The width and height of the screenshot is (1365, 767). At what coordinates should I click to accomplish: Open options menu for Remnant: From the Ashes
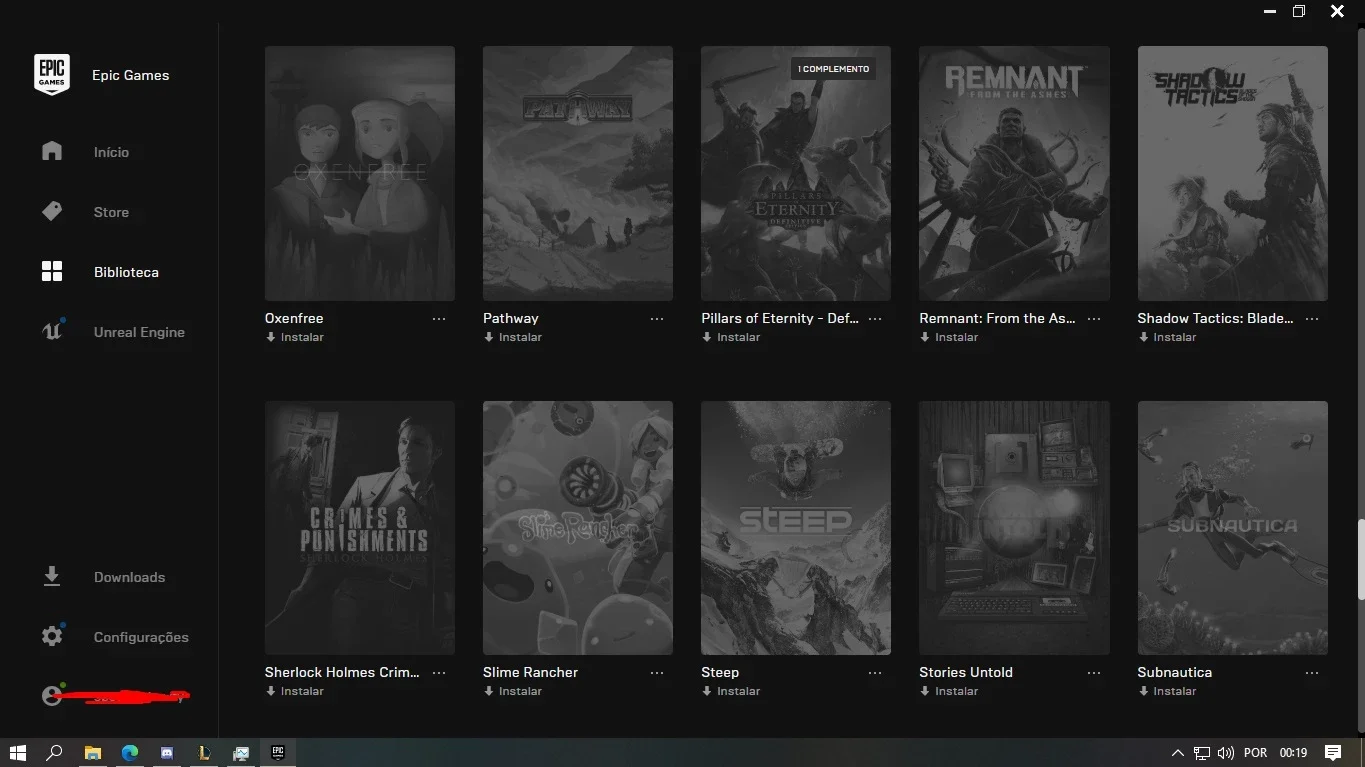1094,318
